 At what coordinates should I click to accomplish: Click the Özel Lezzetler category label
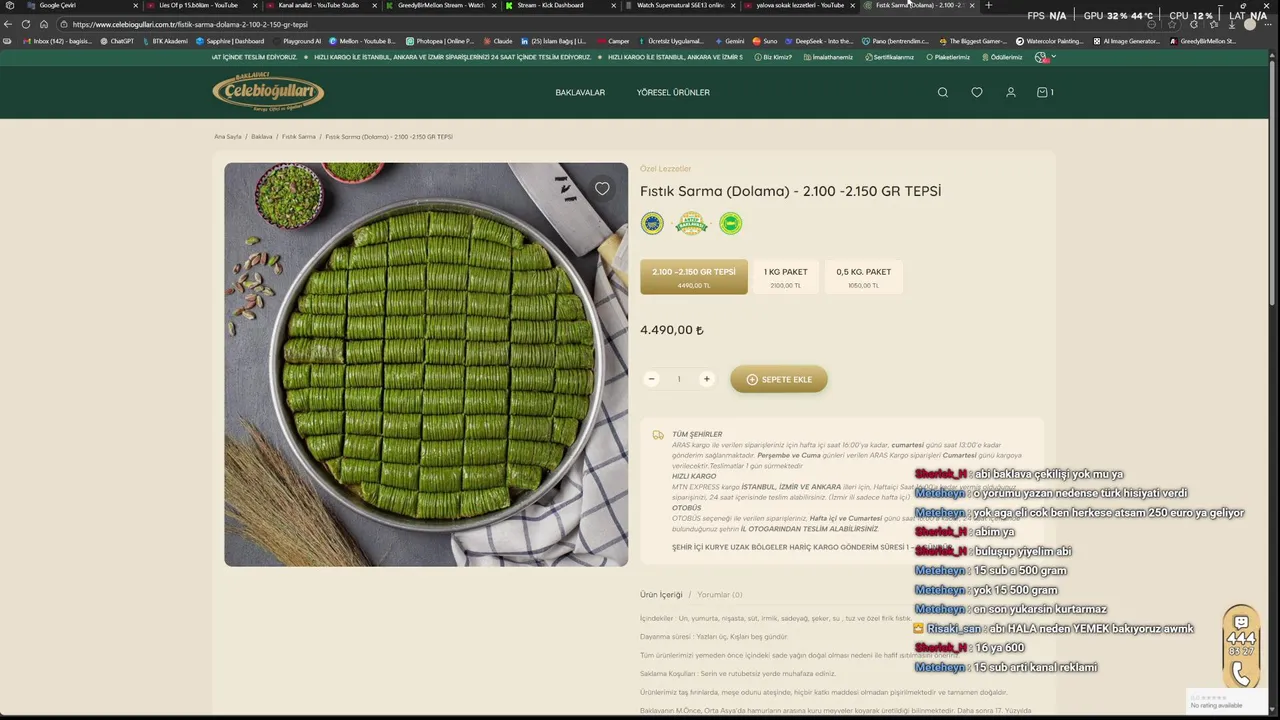coord(665,169)
